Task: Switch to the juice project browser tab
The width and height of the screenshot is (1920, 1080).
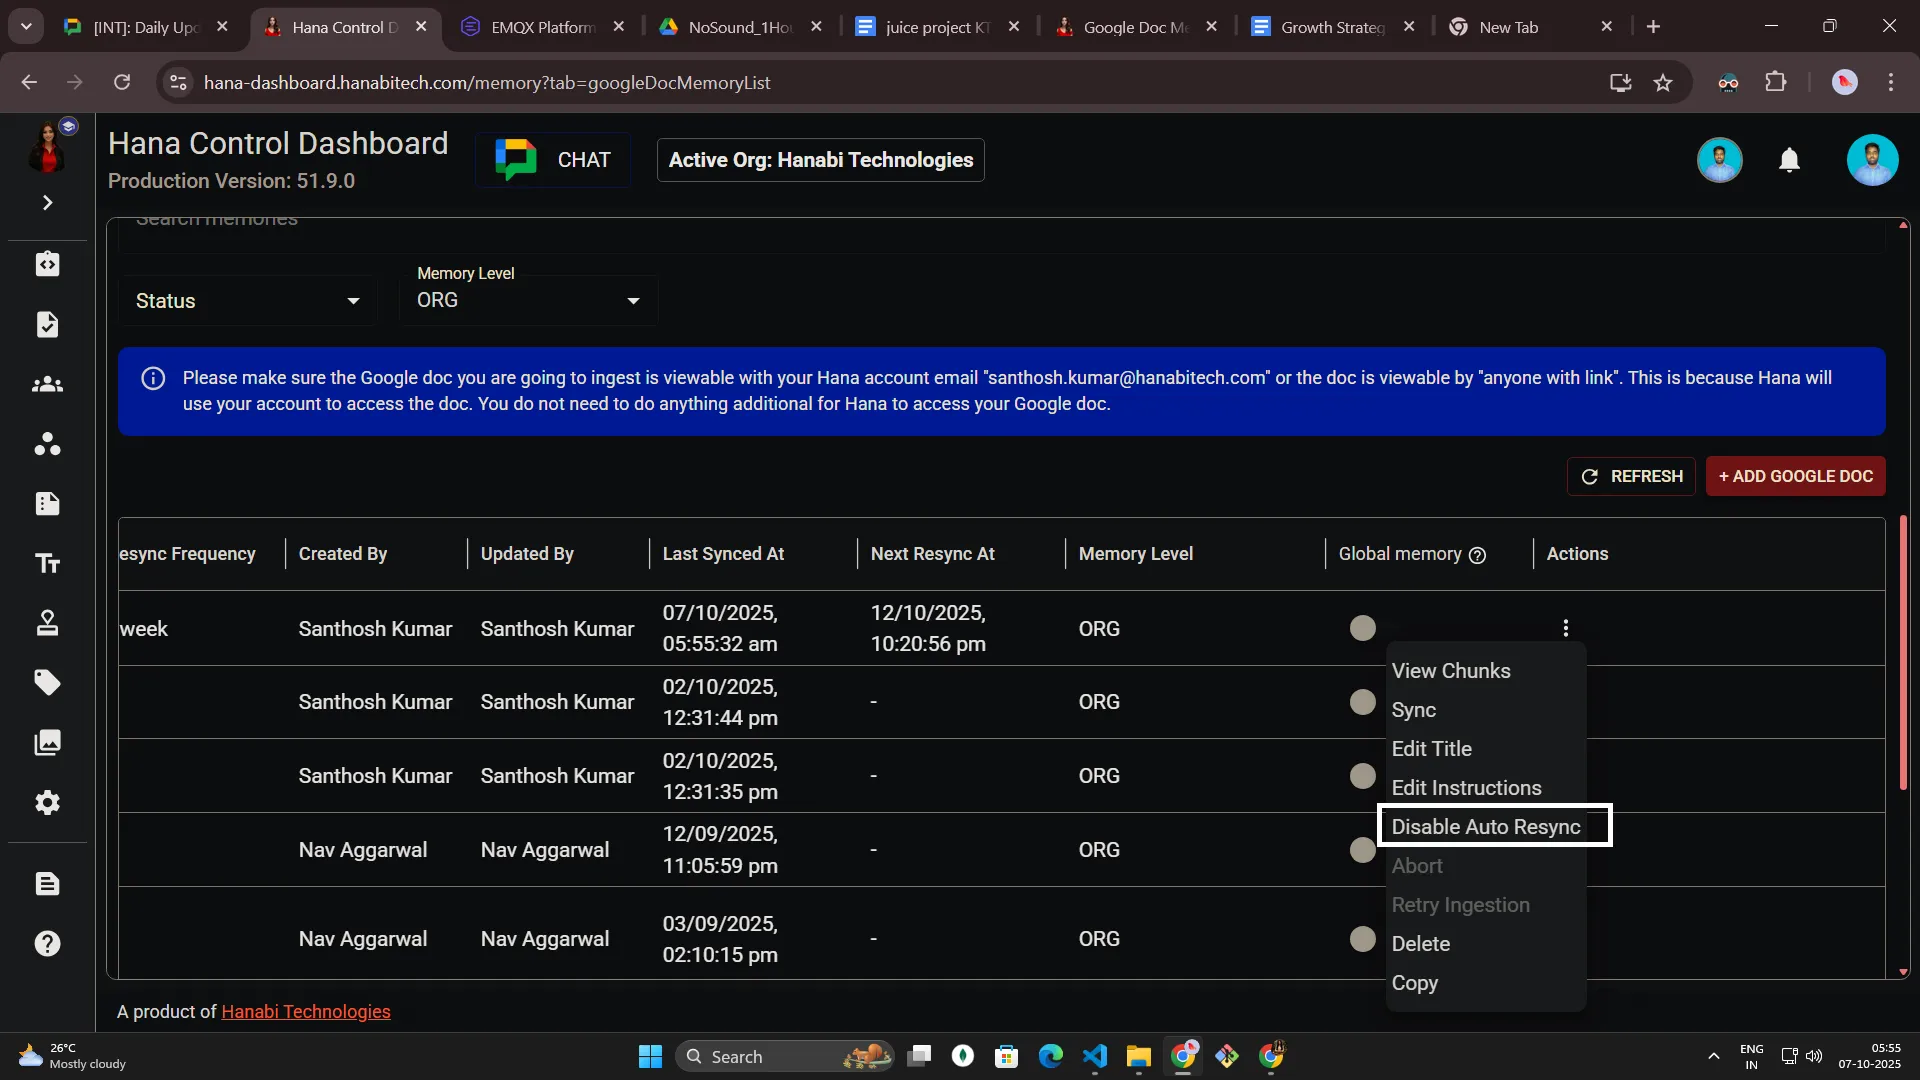Action: coord(930,27)
